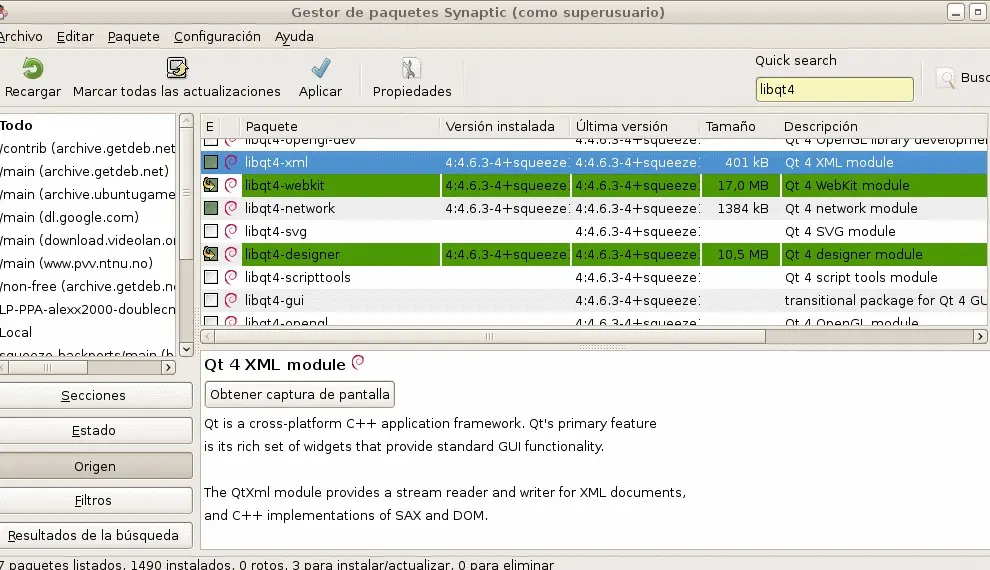This screenshot has width=990, height=570.
Task: Click Debian swirl icon in libqt4-svg row
Action: point(231,231)
